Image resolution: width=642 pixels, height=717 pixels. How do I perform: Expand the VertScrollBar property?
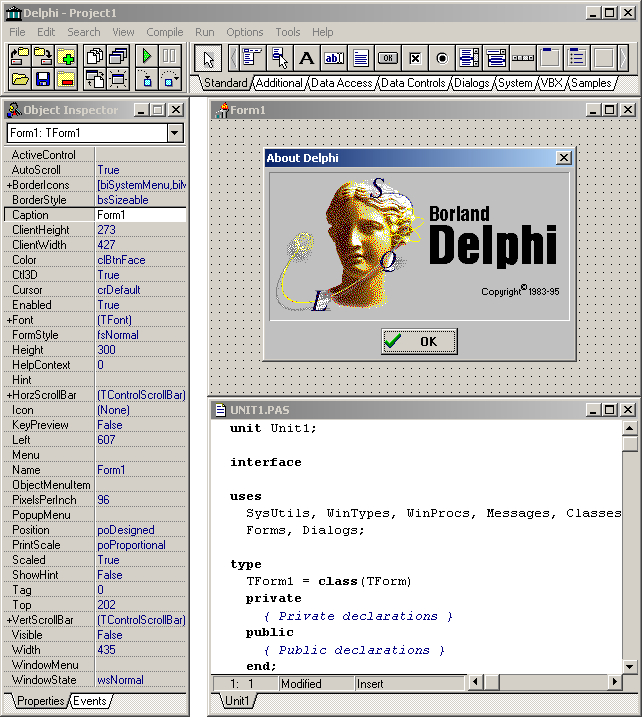pos(9,620)
